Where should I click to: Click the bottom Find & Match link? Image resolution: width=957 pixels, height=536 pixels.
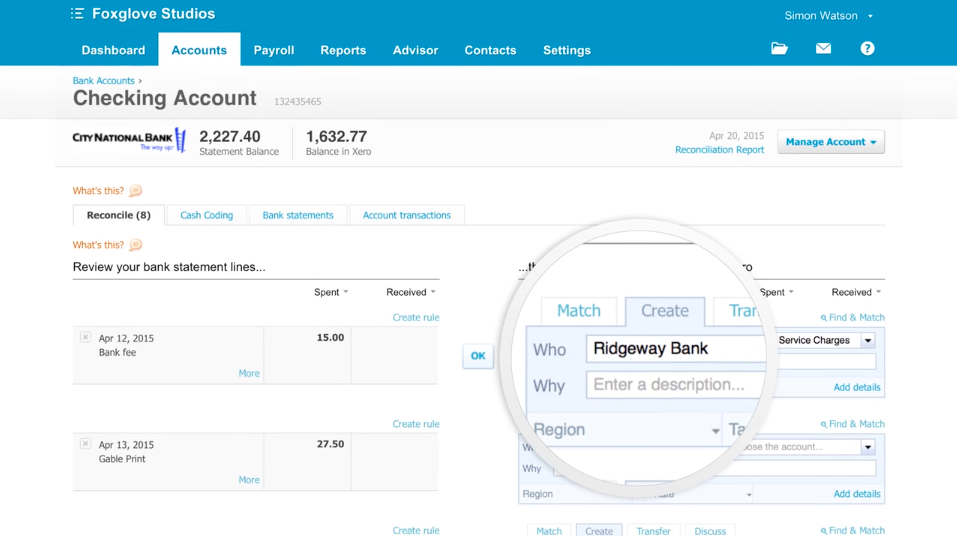[853, 531]
